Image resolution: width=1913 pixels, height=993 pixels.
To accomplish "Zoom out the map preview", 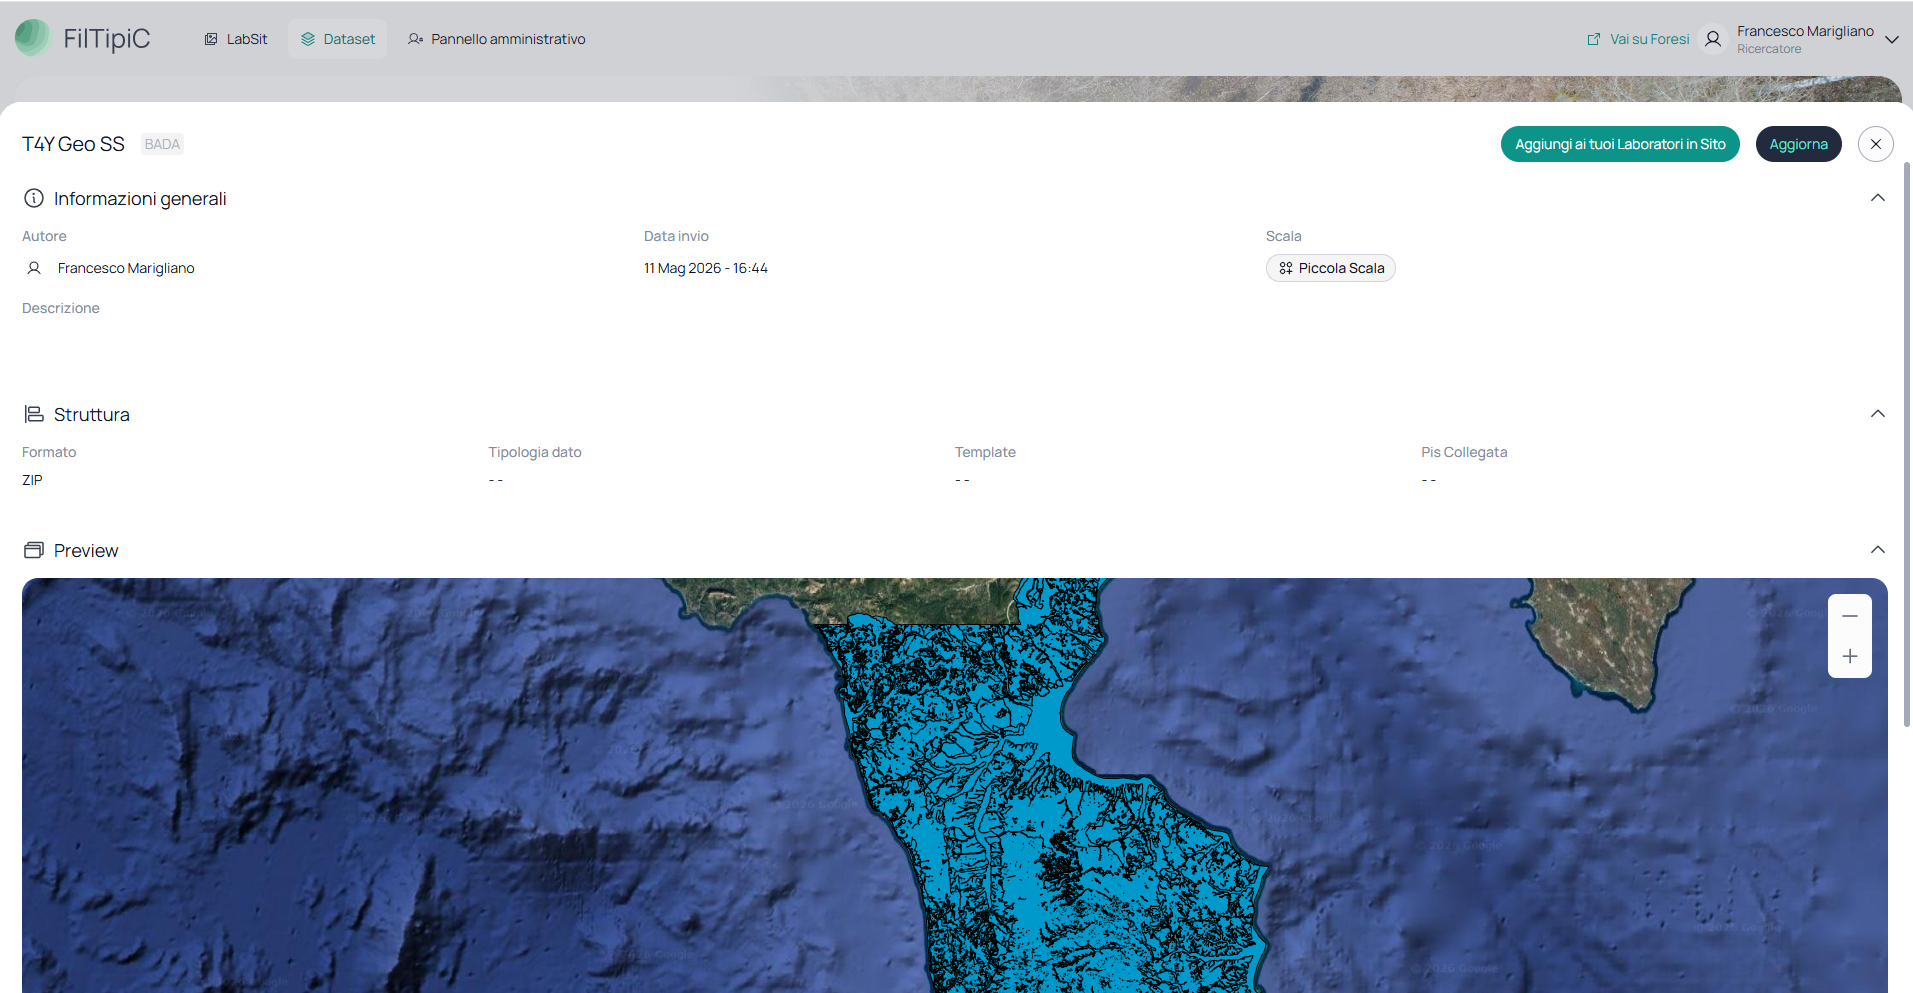I will [1850, 616].
